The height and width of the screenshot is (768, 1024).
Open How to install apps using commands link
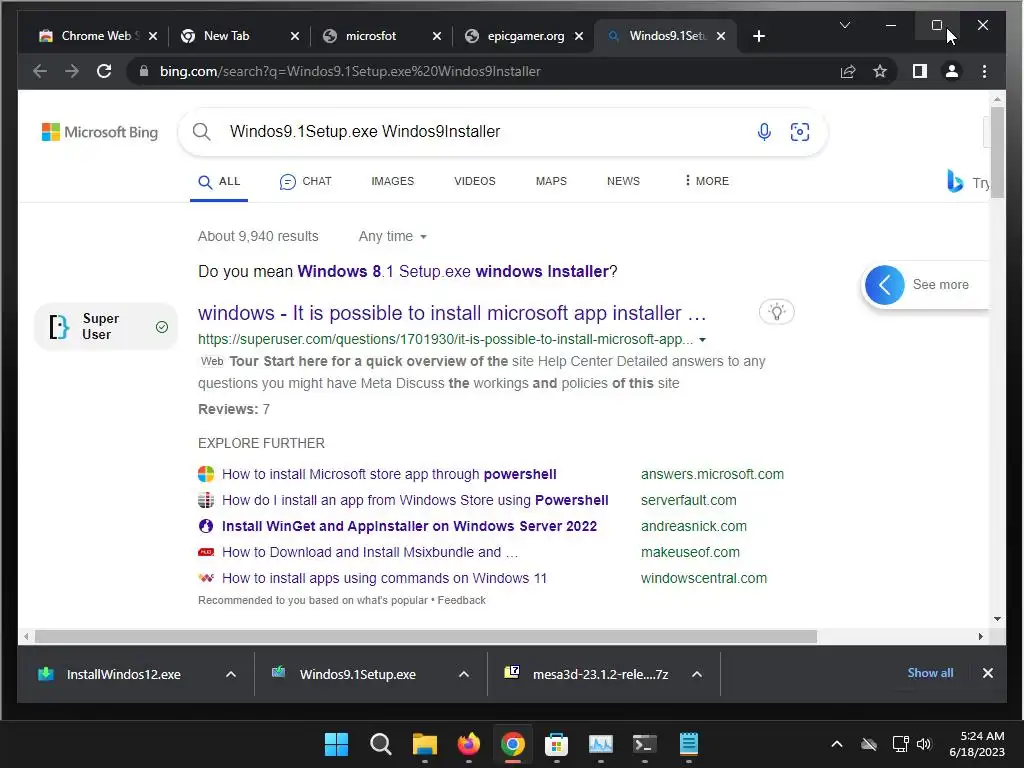point(384,579)
